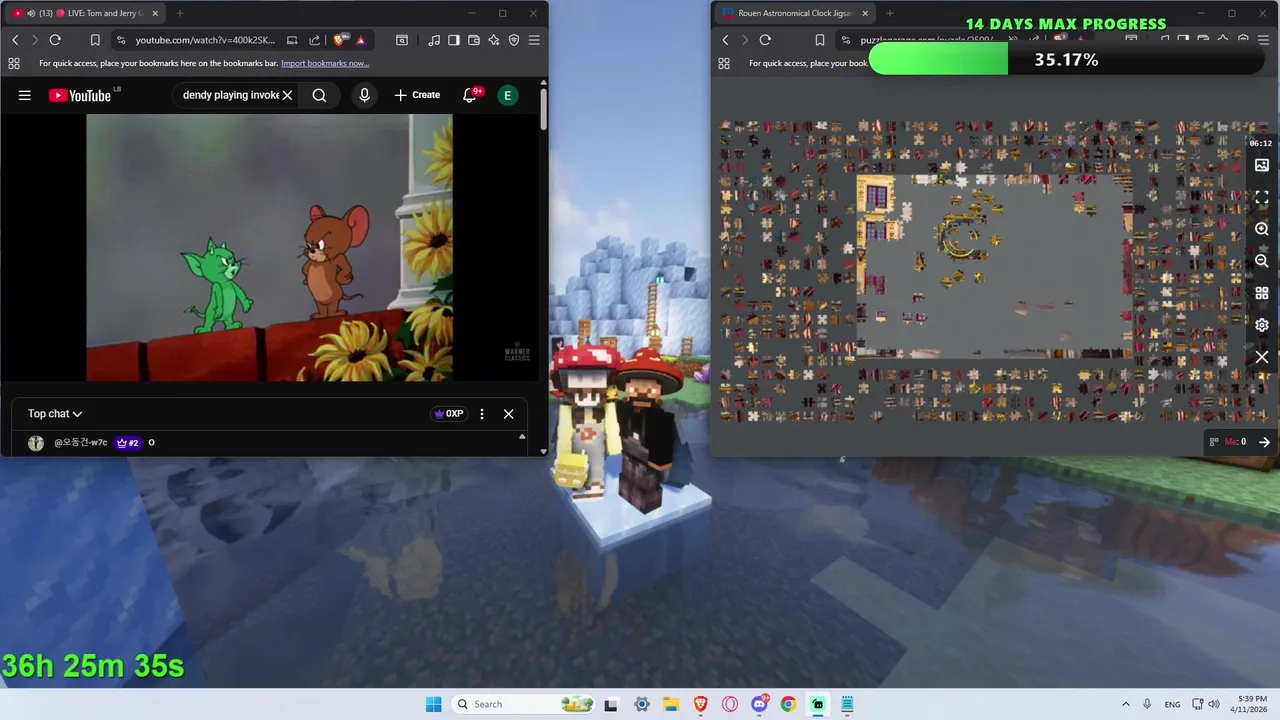Open Brave Shields lion icon in YouTube window
The width and height of the screenshot is (1280, 720).
tap(340, 40)
